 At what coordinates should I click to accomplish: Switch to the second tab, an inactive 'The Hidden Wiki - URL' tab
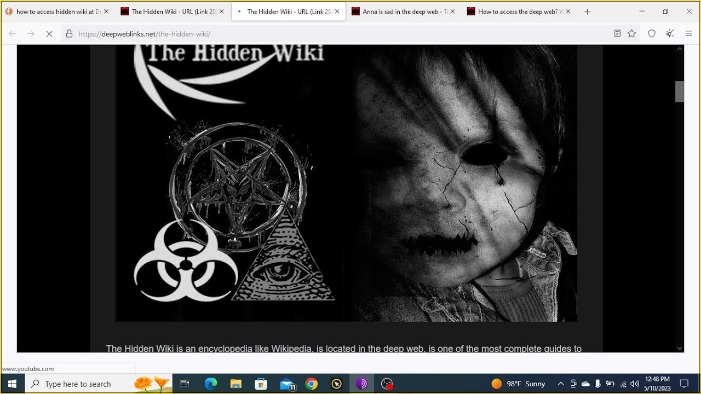tap(173, 12)
